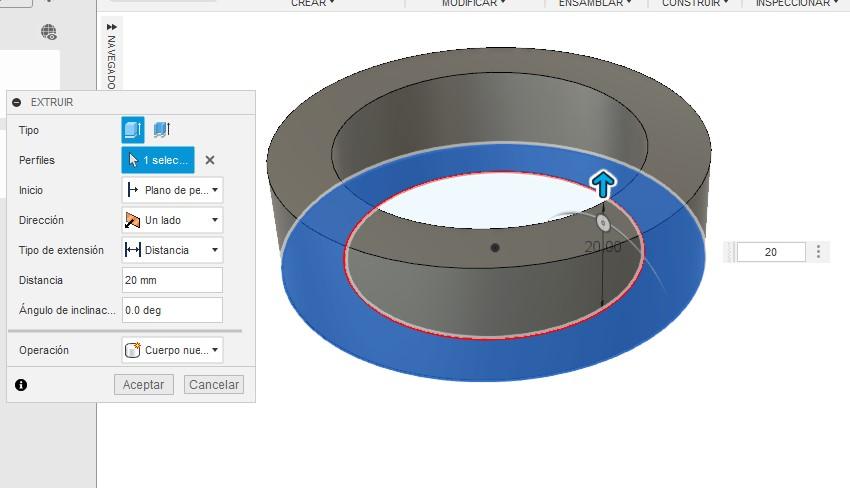Click the info icon in Extruir dialog
The width and height of the screenshot is (850, 488).
21,385
